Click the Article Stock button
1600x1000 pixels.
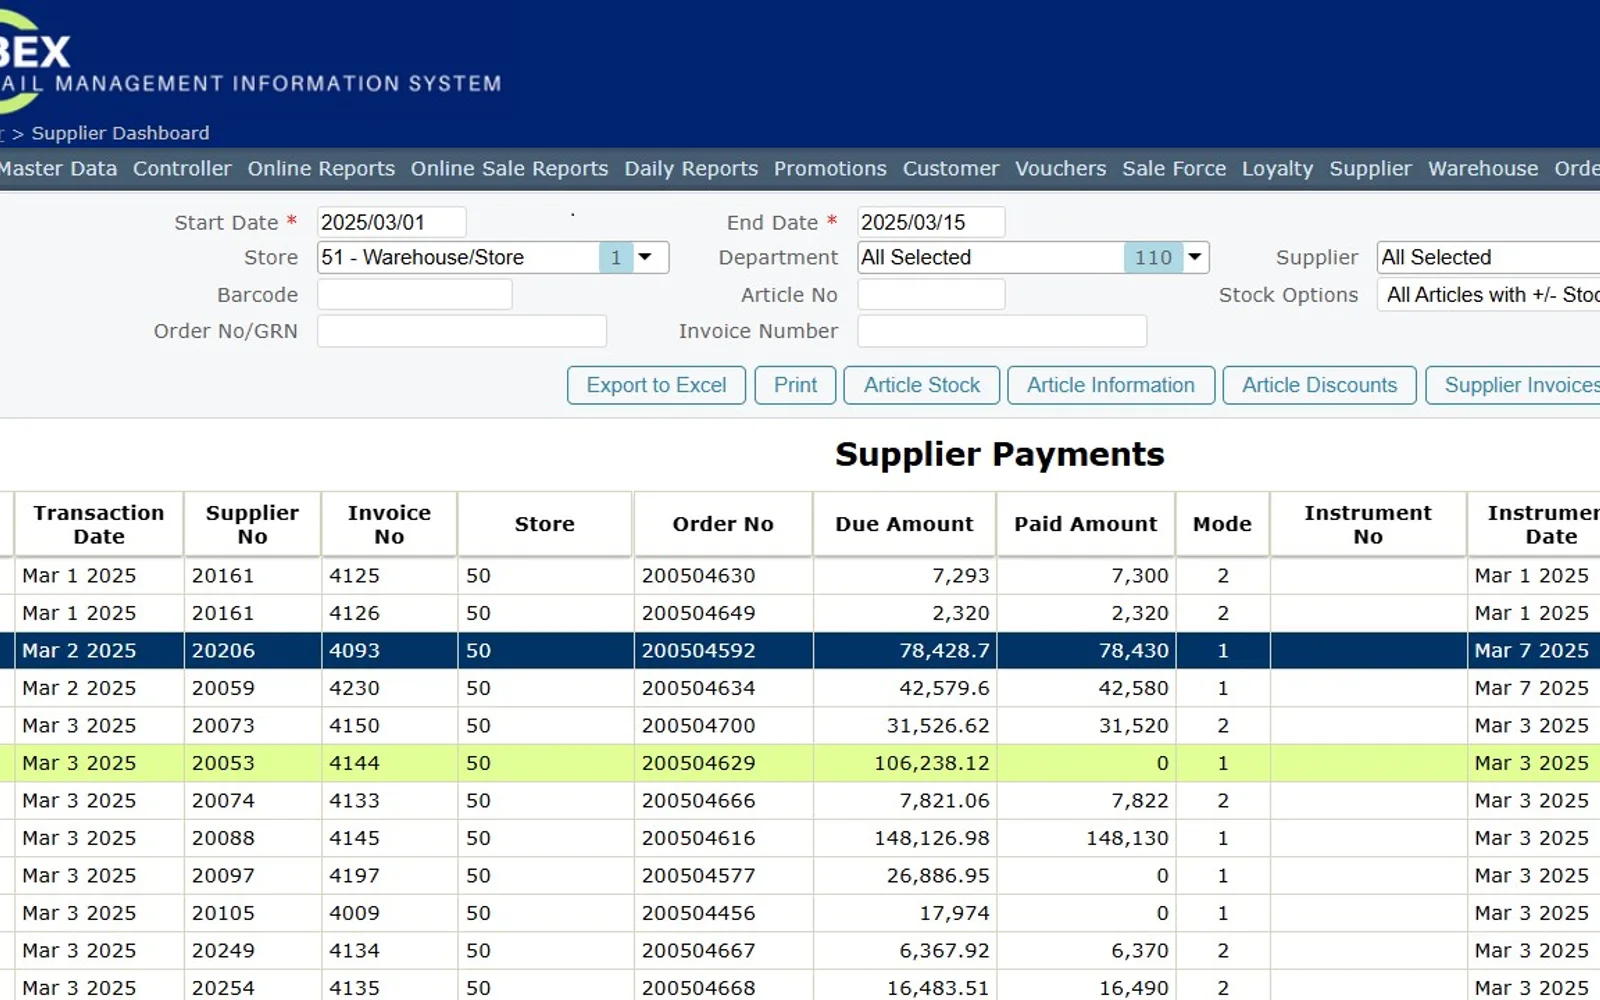tap(921, 385)
